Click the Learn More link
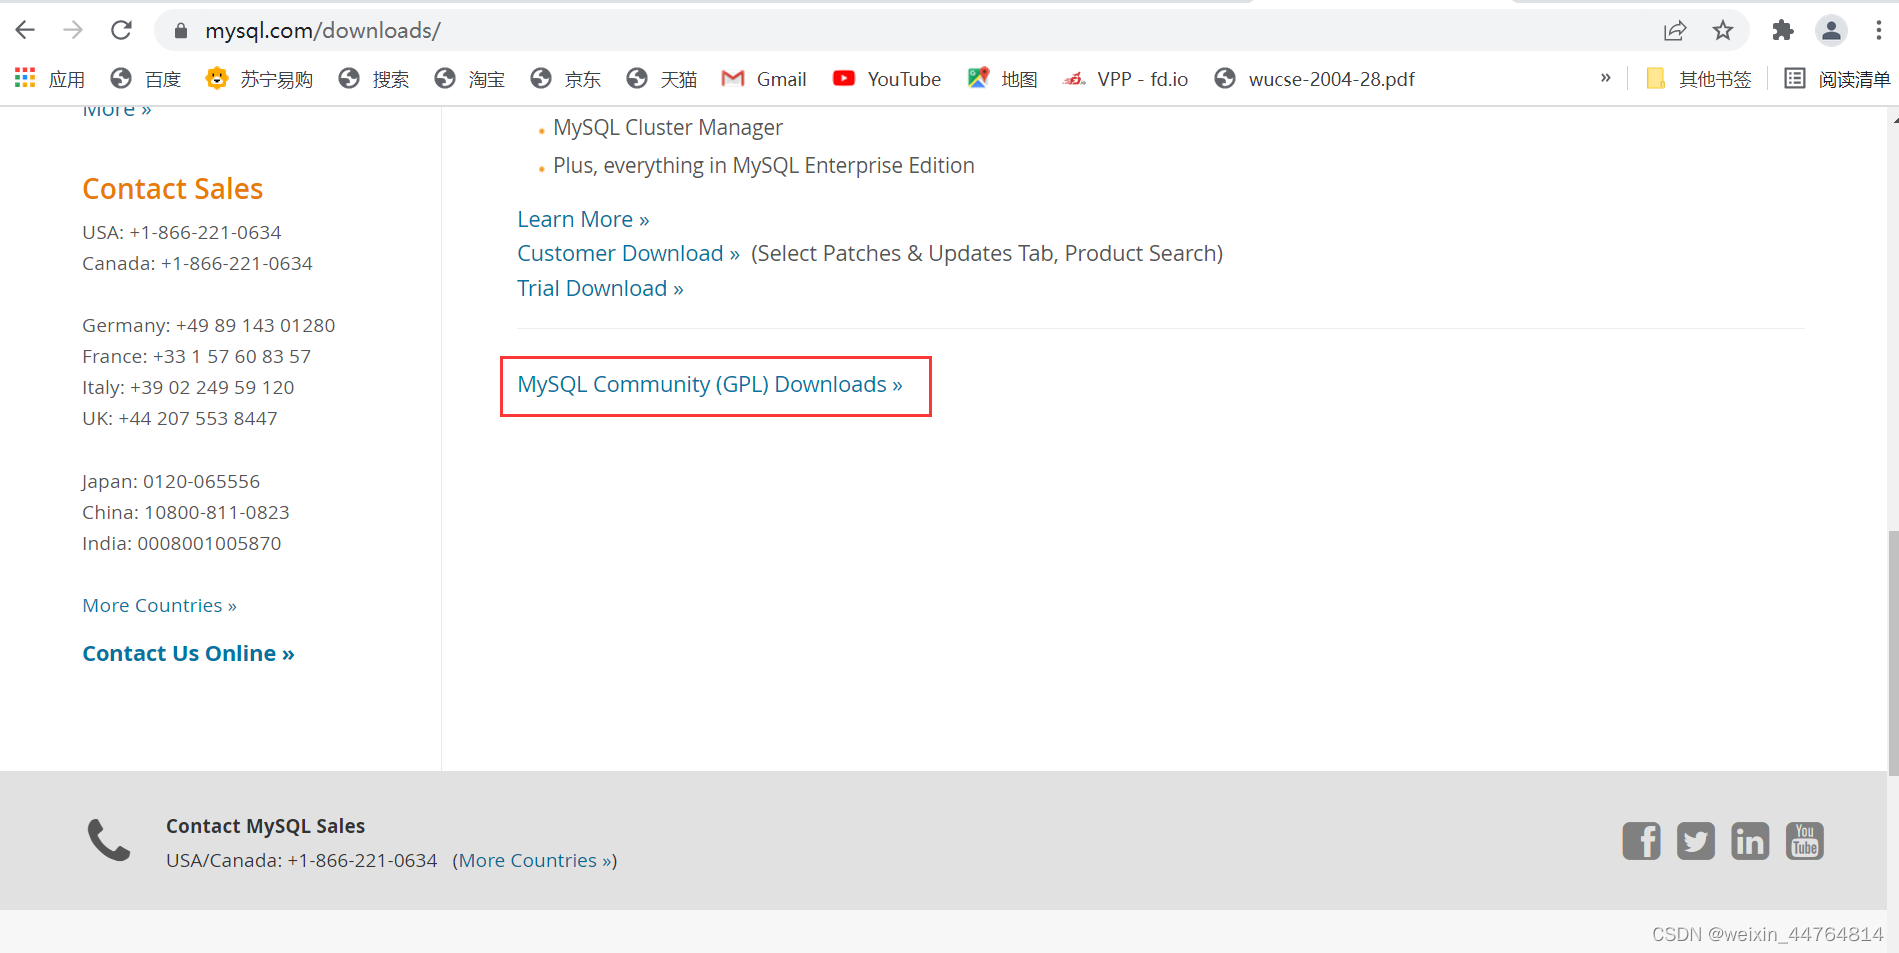The image size is (1899, 953). coord(583,219)
